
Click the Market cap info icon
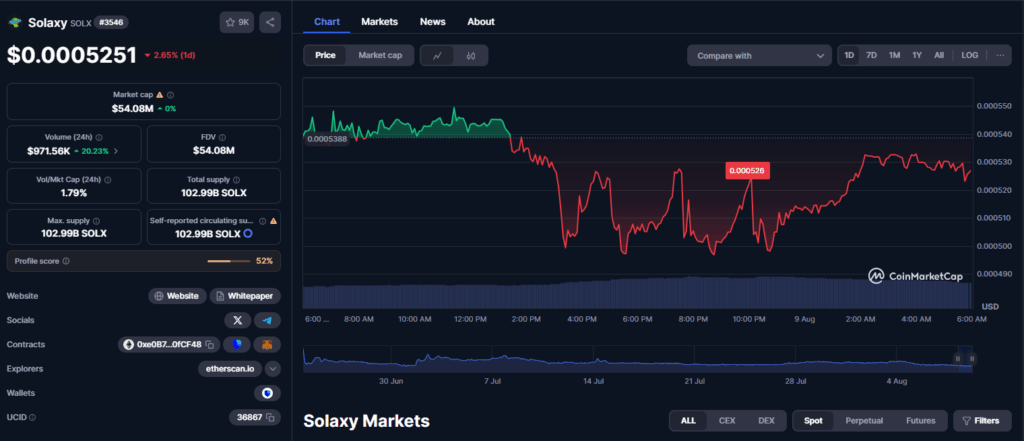[x=170, y=95]
